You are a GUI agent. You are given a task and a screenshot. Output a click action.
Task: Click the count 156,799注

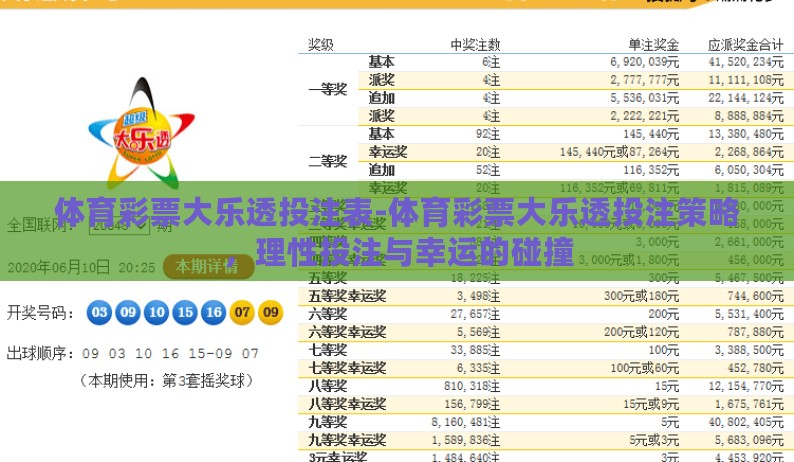(x=472, y=404)
